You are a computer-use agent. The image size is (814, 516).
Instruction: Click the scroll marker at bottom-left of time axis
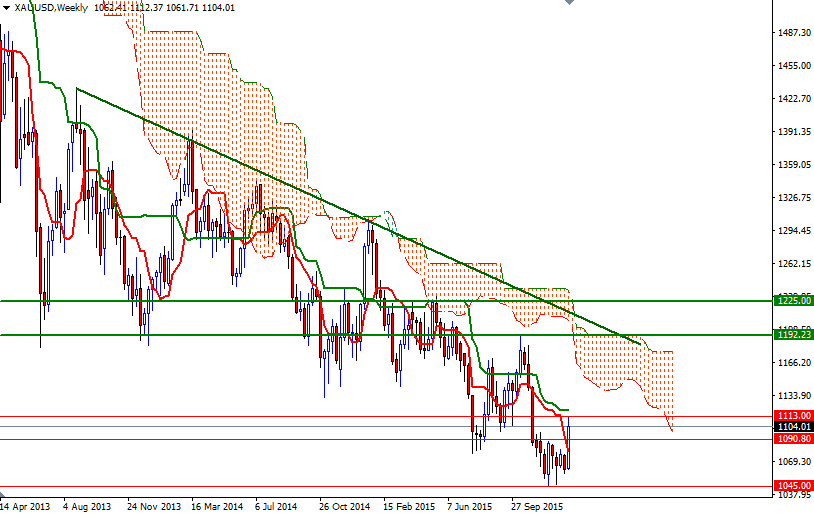pyautogui.click(x=3, y=493)
